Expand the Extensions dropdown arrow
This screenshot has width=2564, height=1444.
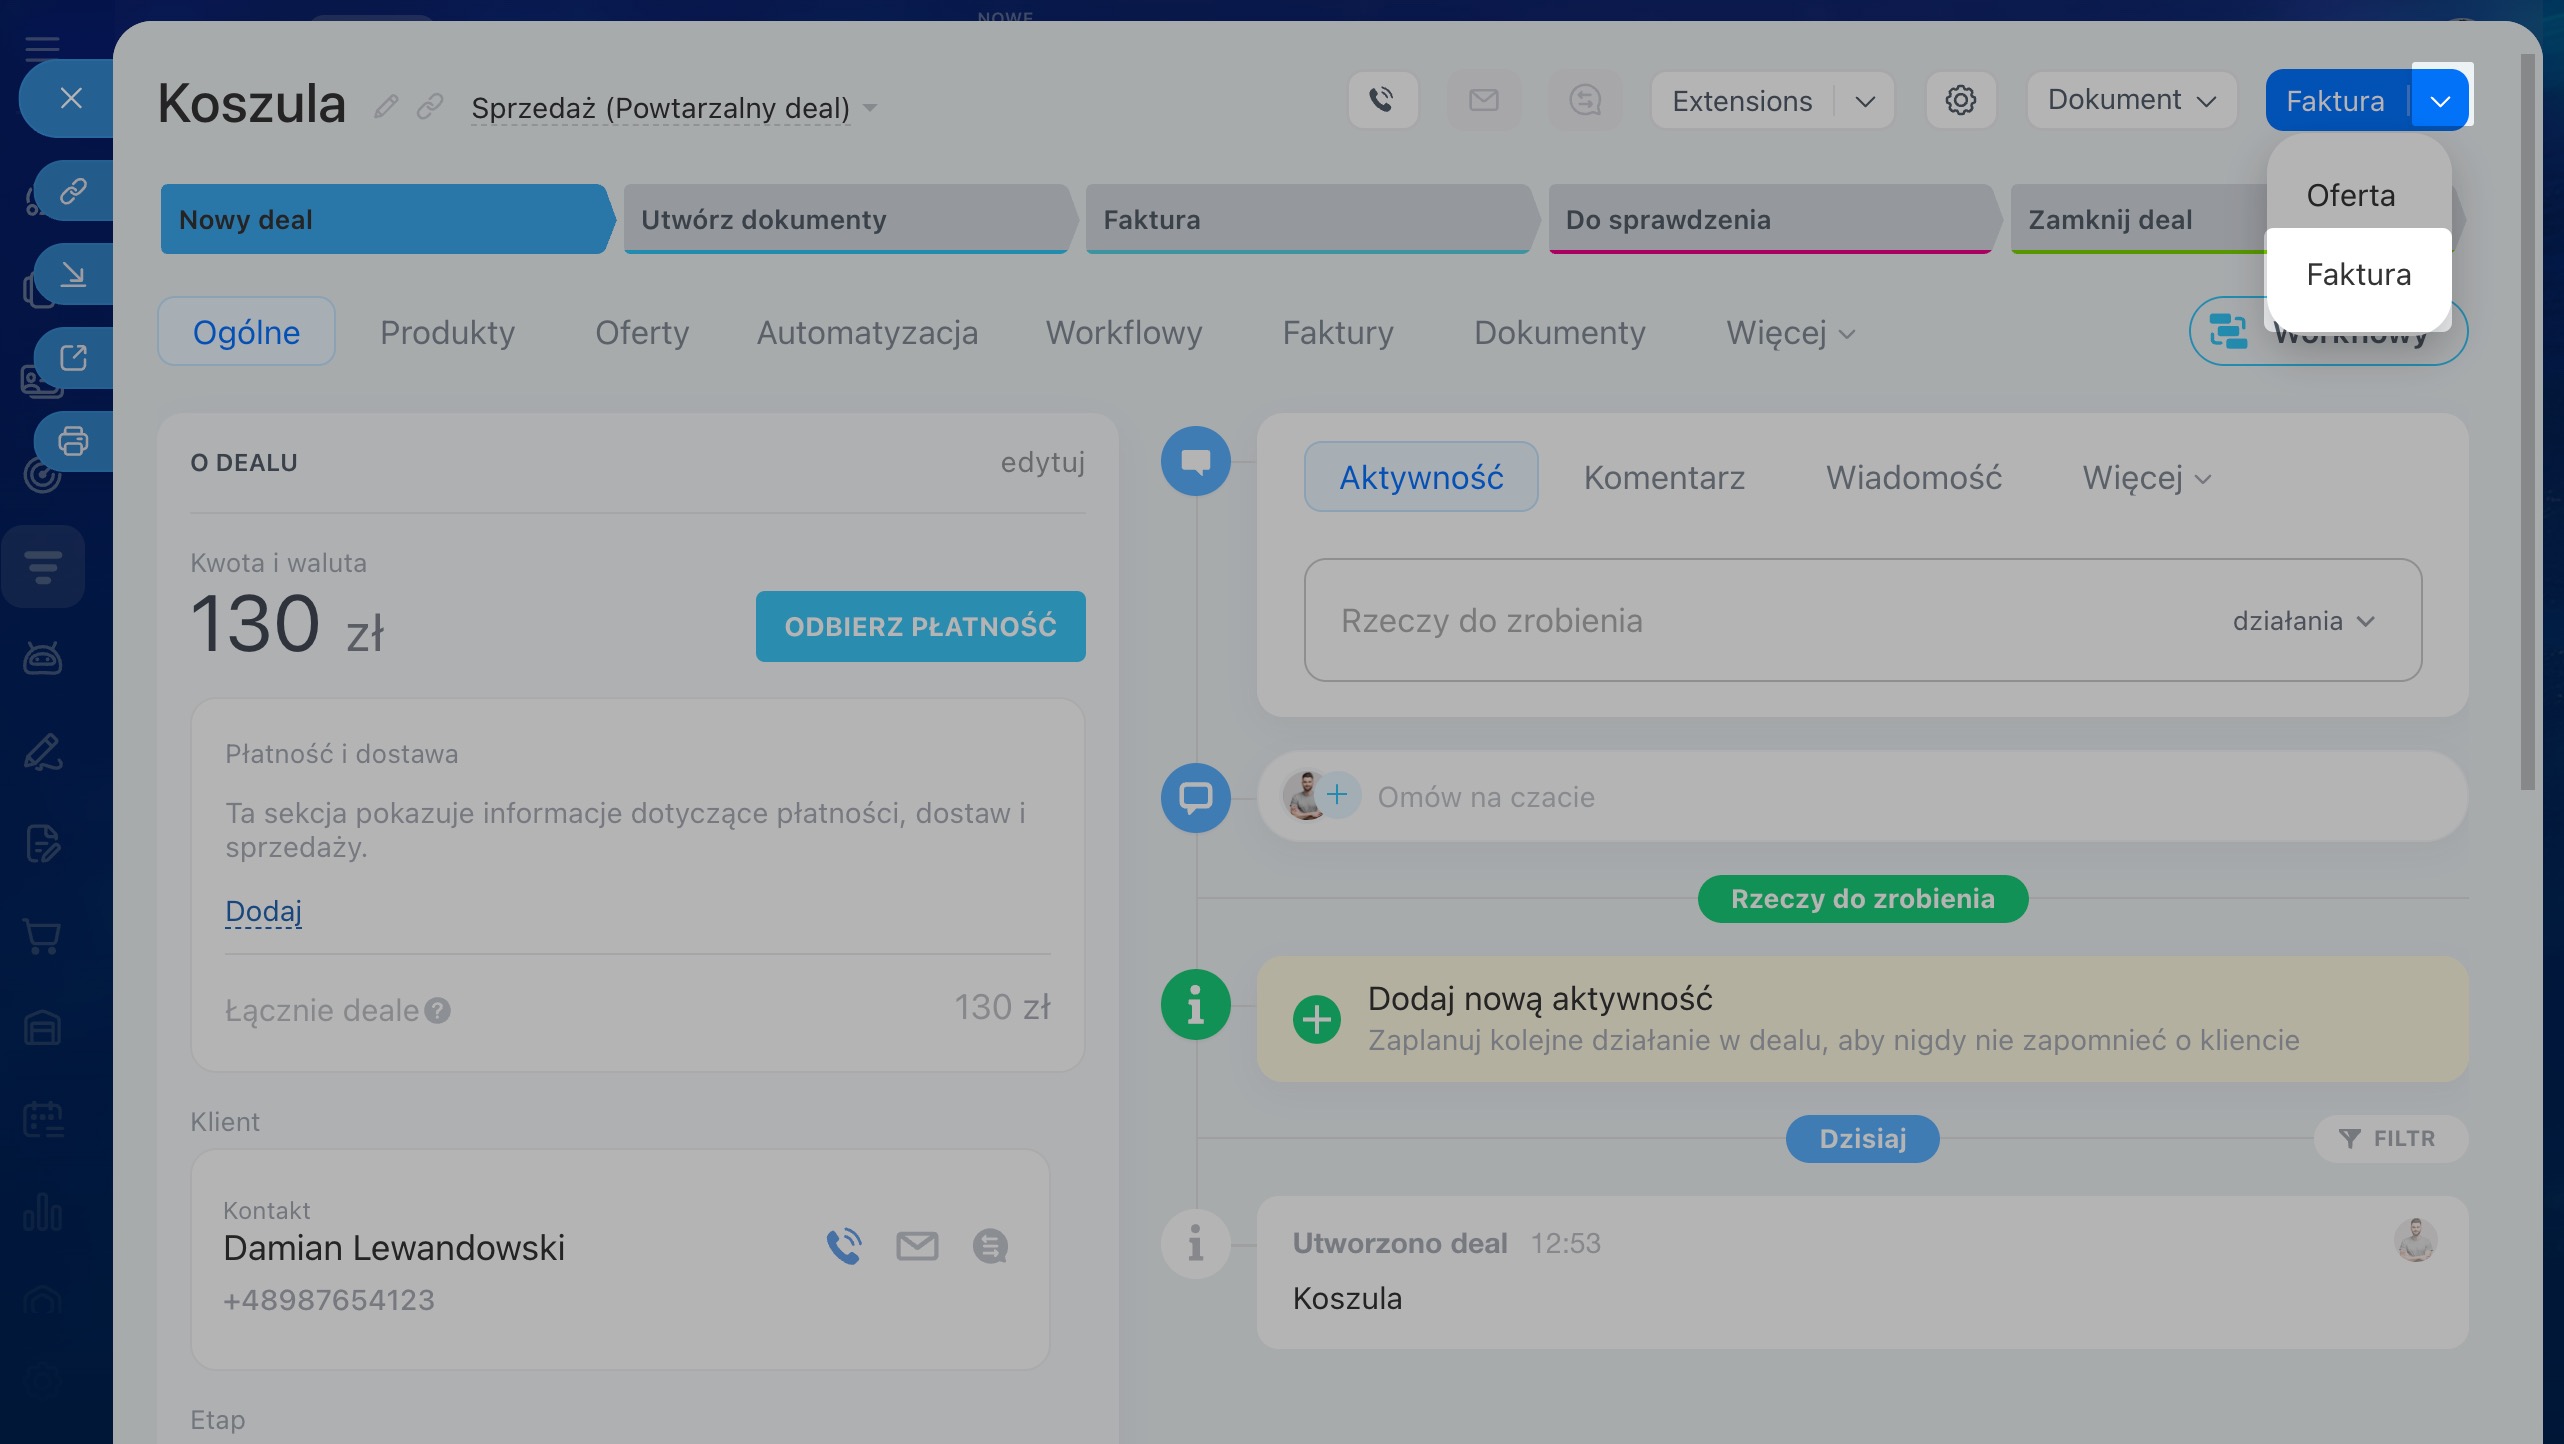pos(1865,101)
